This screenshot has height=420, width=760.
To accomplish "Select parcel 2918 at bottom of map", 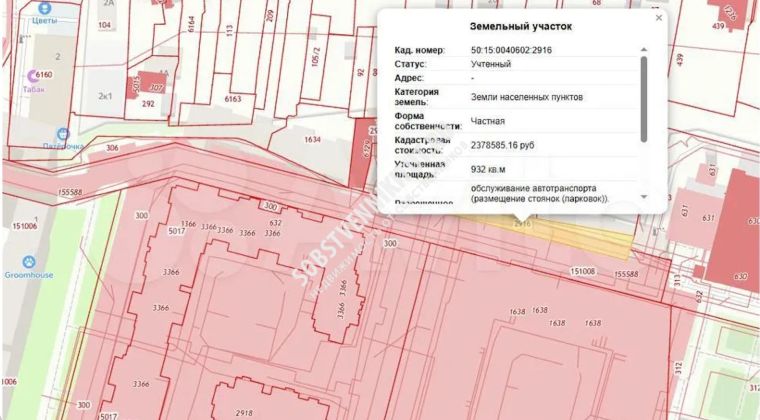I will tap(243, 411).
